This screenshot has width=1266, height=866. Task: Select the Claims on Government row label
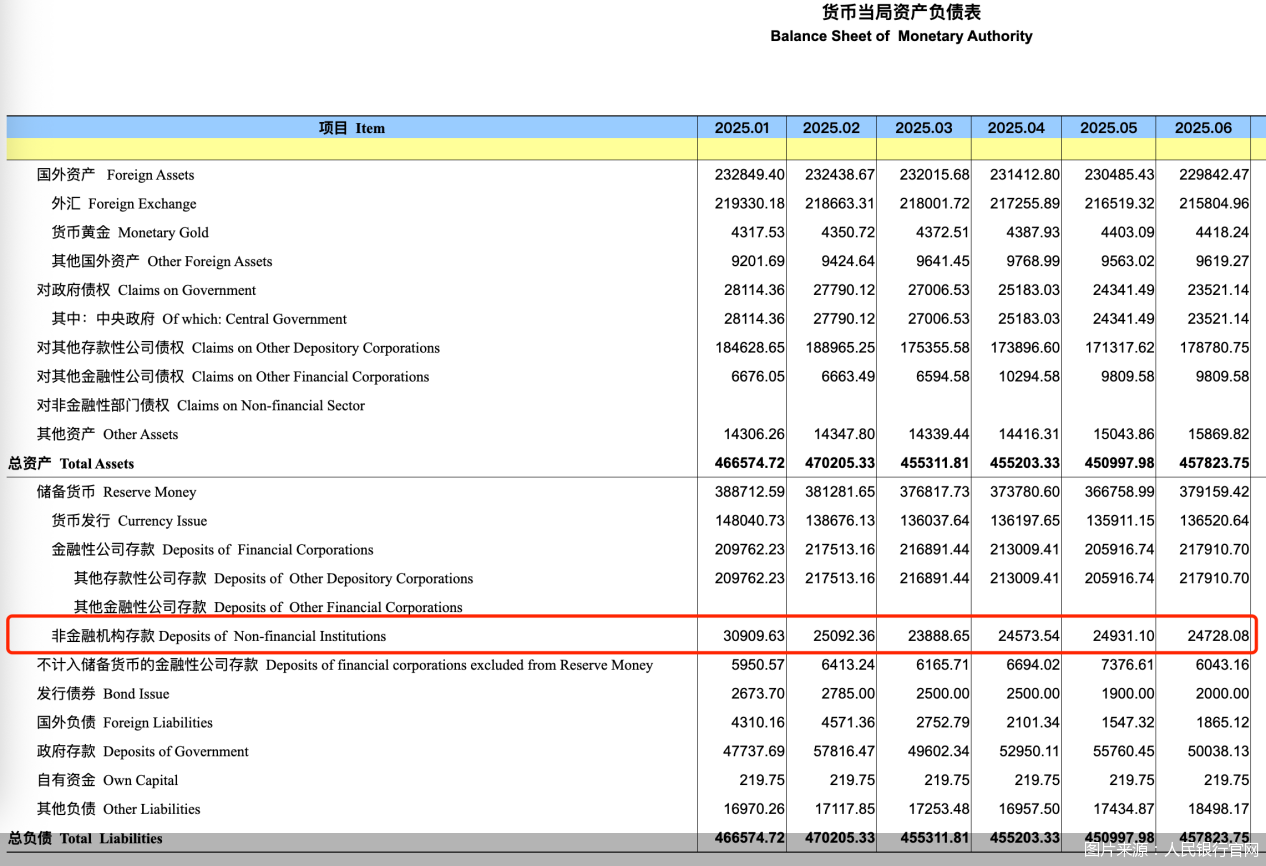click(146, 291)
